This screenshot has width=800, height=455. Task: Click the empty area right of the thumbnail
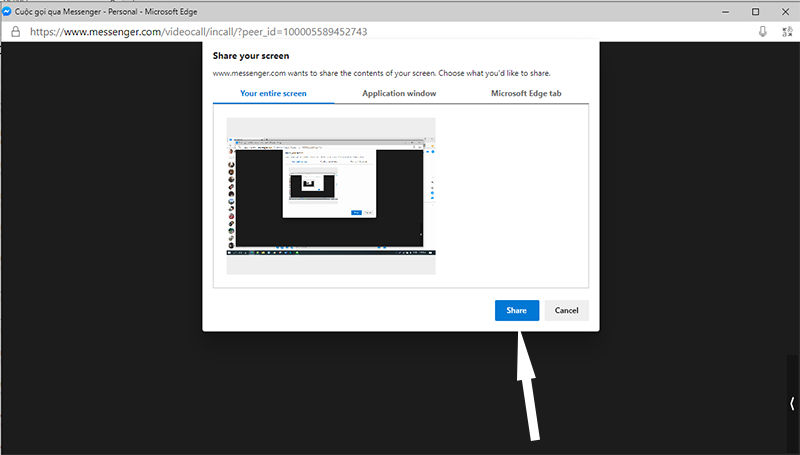510,196
